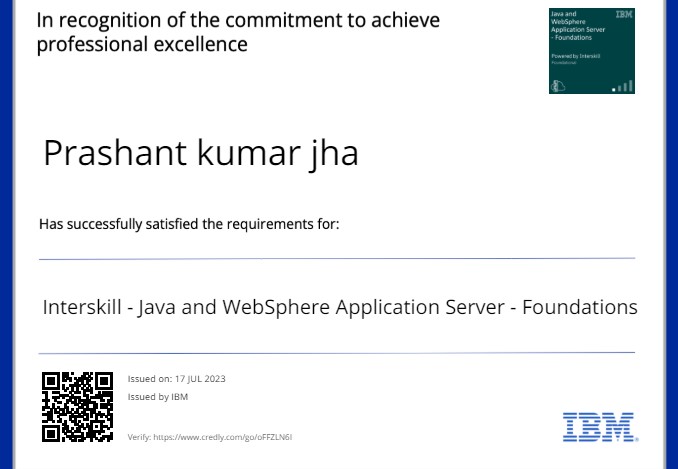Click 'Powered by Interskill' in the badge

point(576,56)
